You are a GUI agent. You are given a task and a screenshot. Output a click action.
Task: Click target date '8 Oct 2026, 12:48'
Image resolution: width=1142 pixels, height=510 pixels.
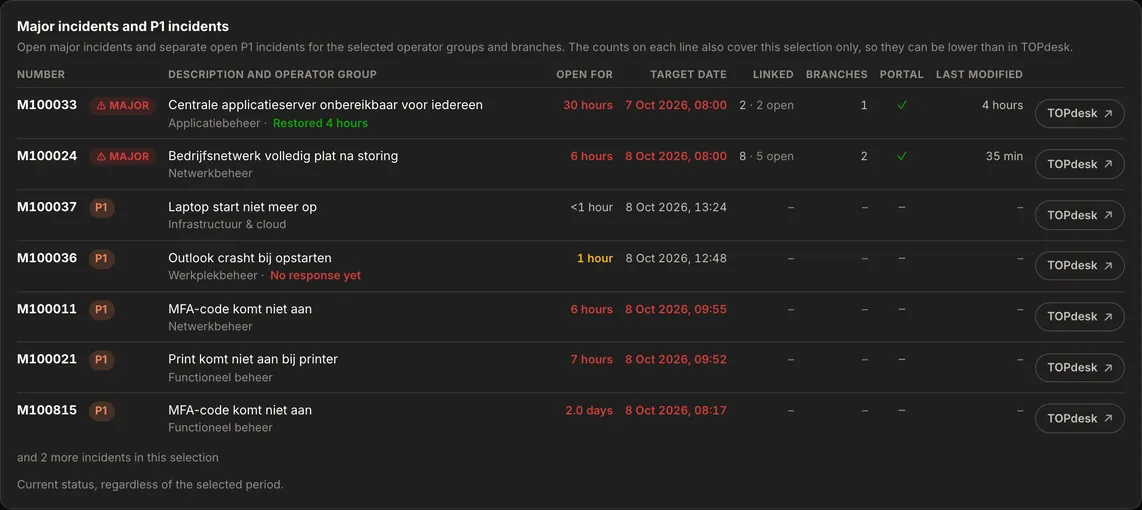[676, 258]
